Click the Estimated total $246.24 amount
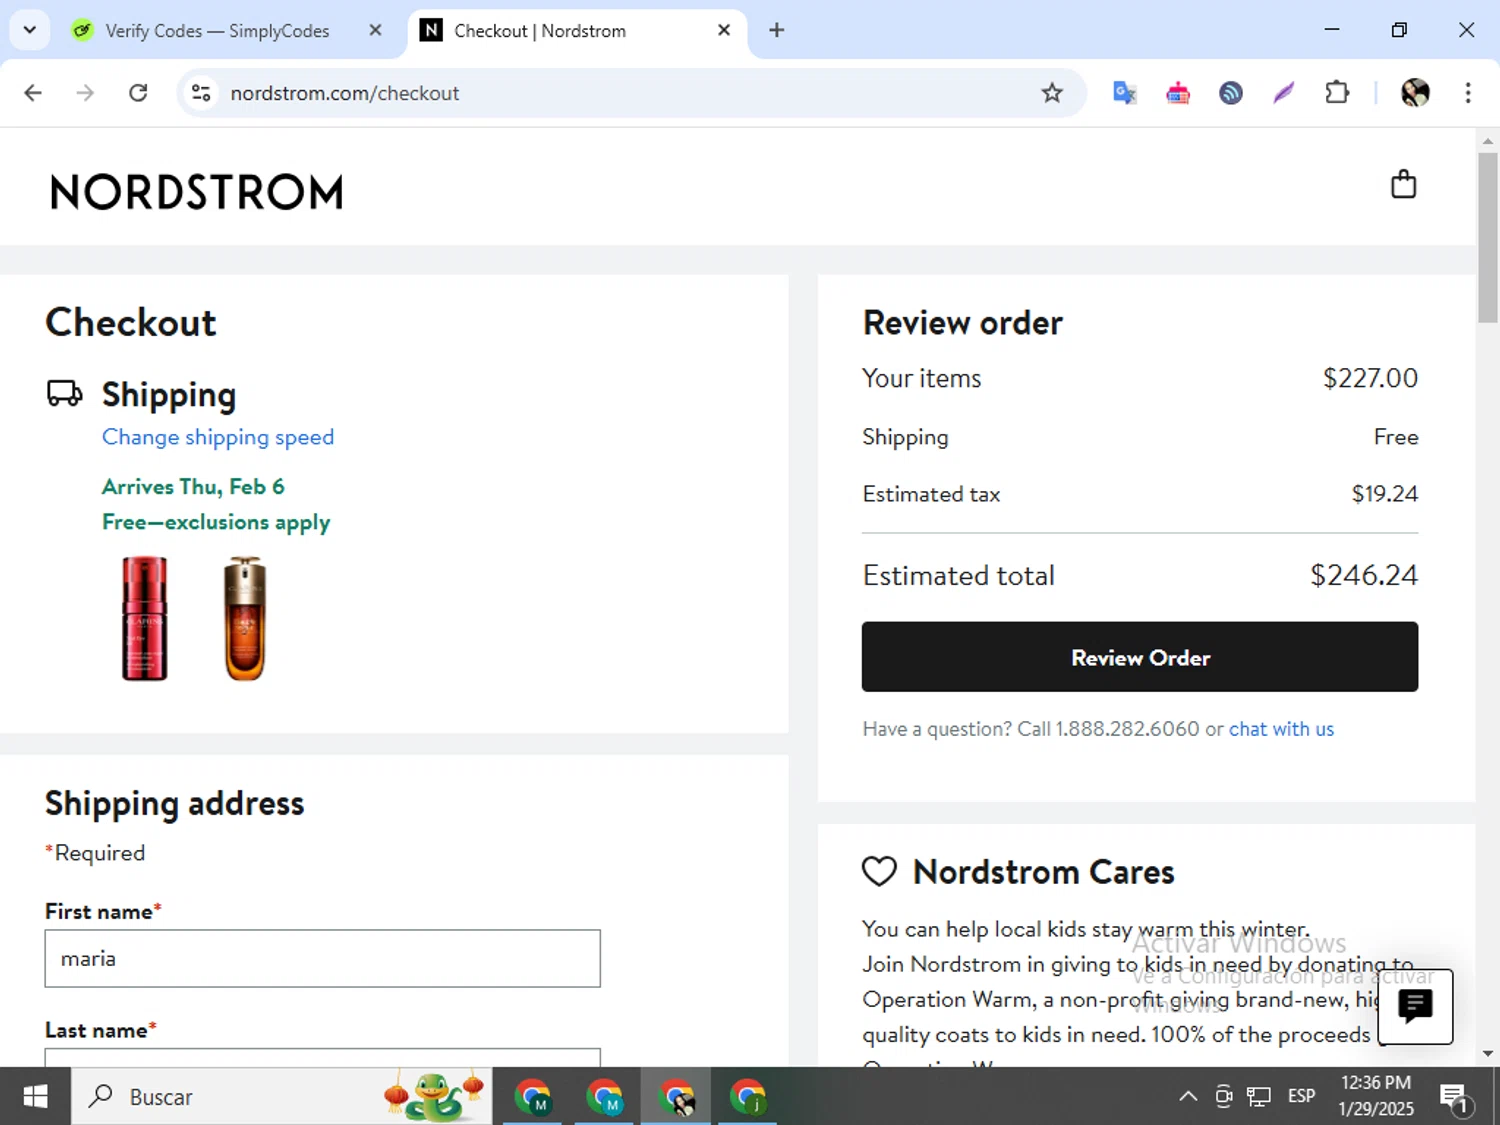Screen dimensions: 1500x1125 click(1364, 575)
